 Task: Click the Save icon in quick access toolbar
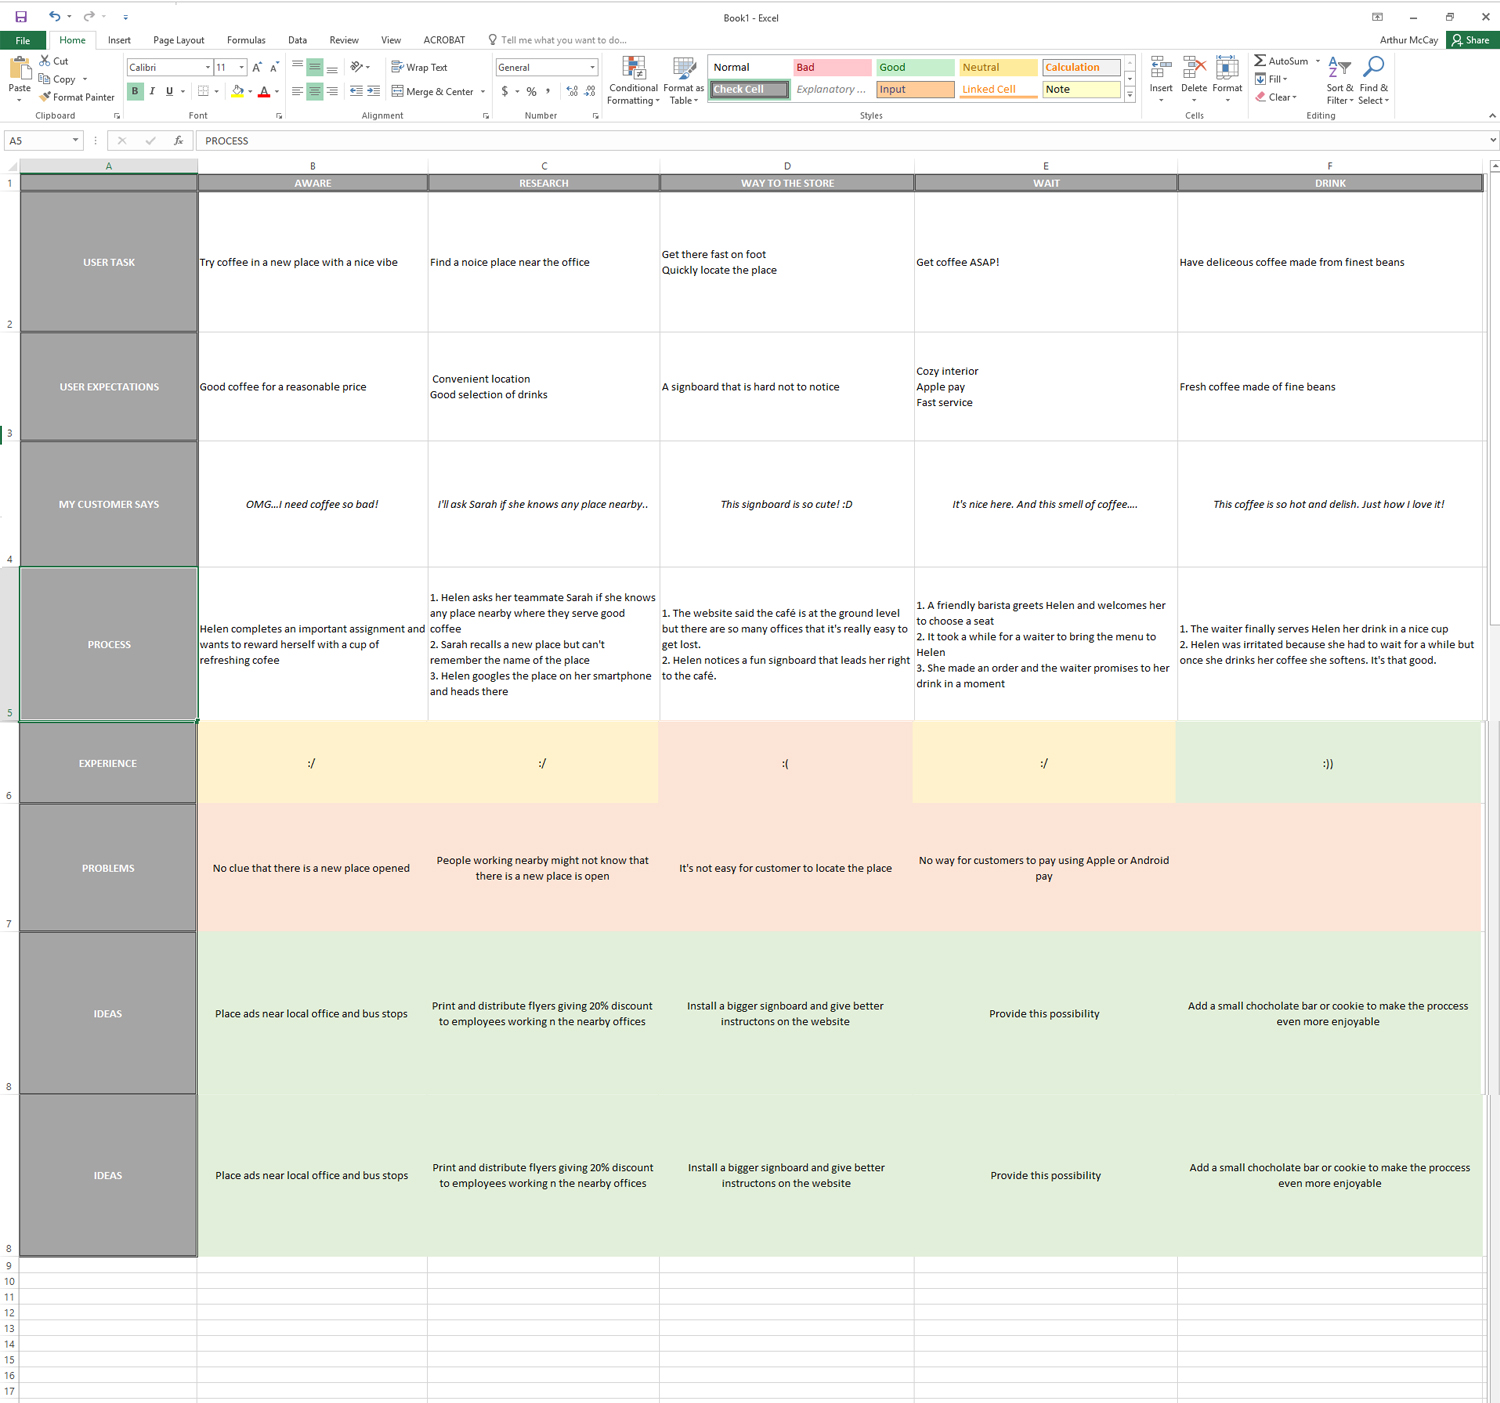click(21, 17)
